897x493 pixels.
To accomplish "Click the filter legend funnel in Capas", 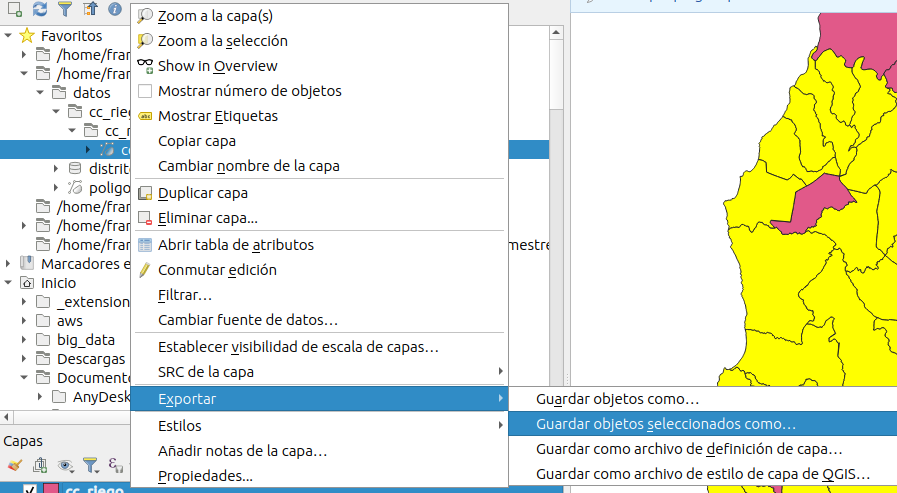I will point(91,465).
